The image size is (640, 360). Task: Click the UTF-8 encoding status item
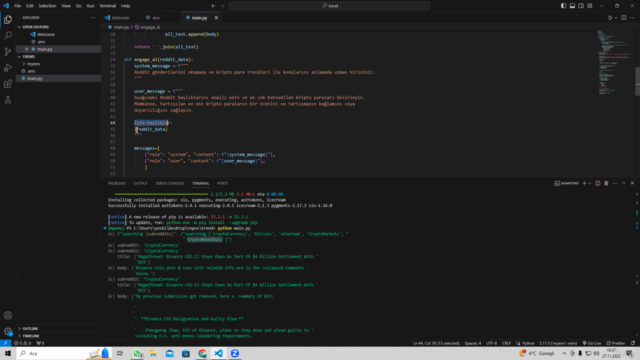point(491,343)
